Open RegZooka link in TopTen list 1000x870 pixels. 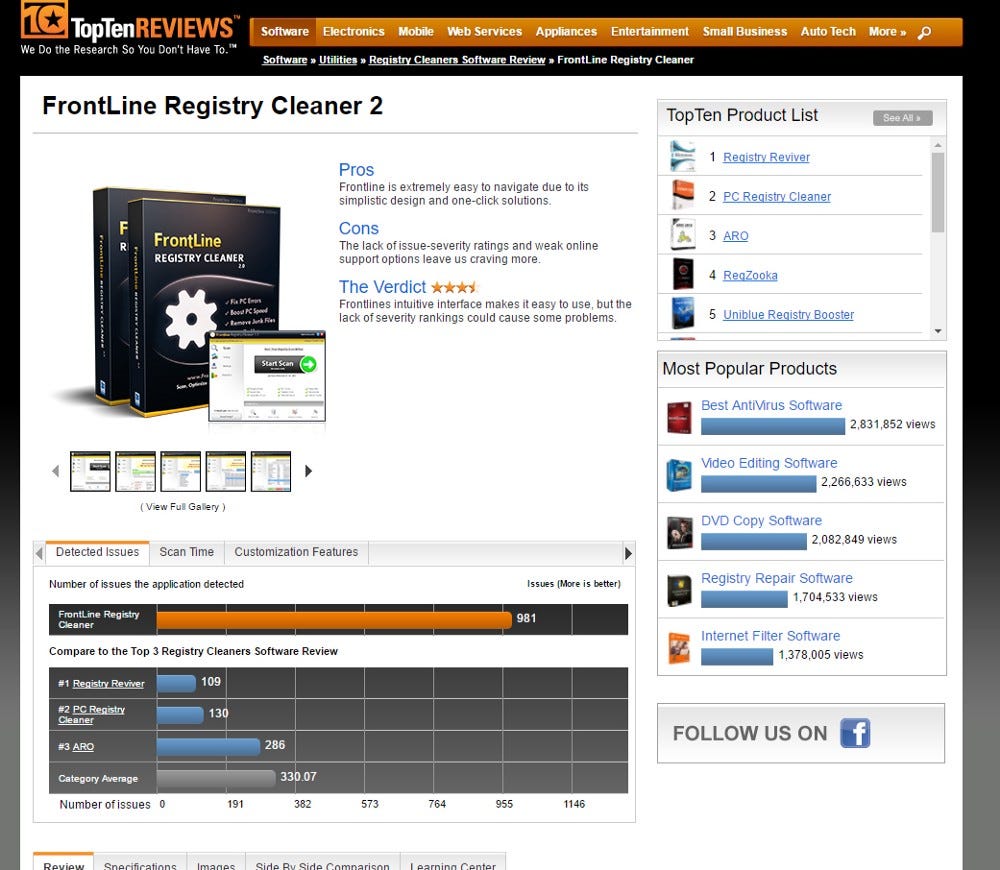[x=750, y=276]
